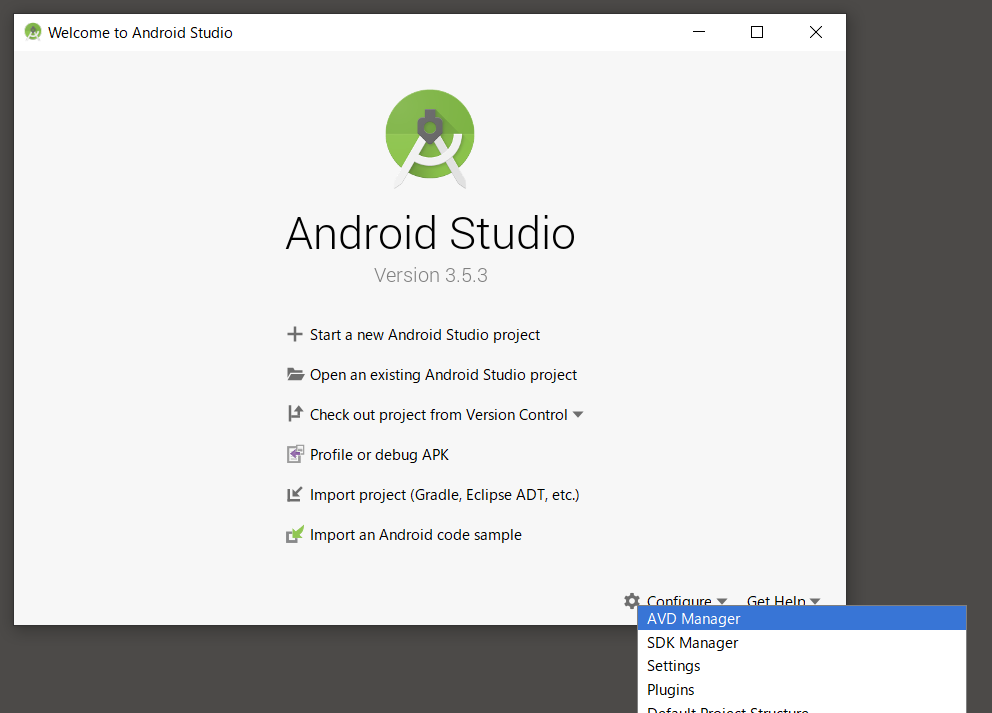Click the Import Android code sample icon

[295, 535]
